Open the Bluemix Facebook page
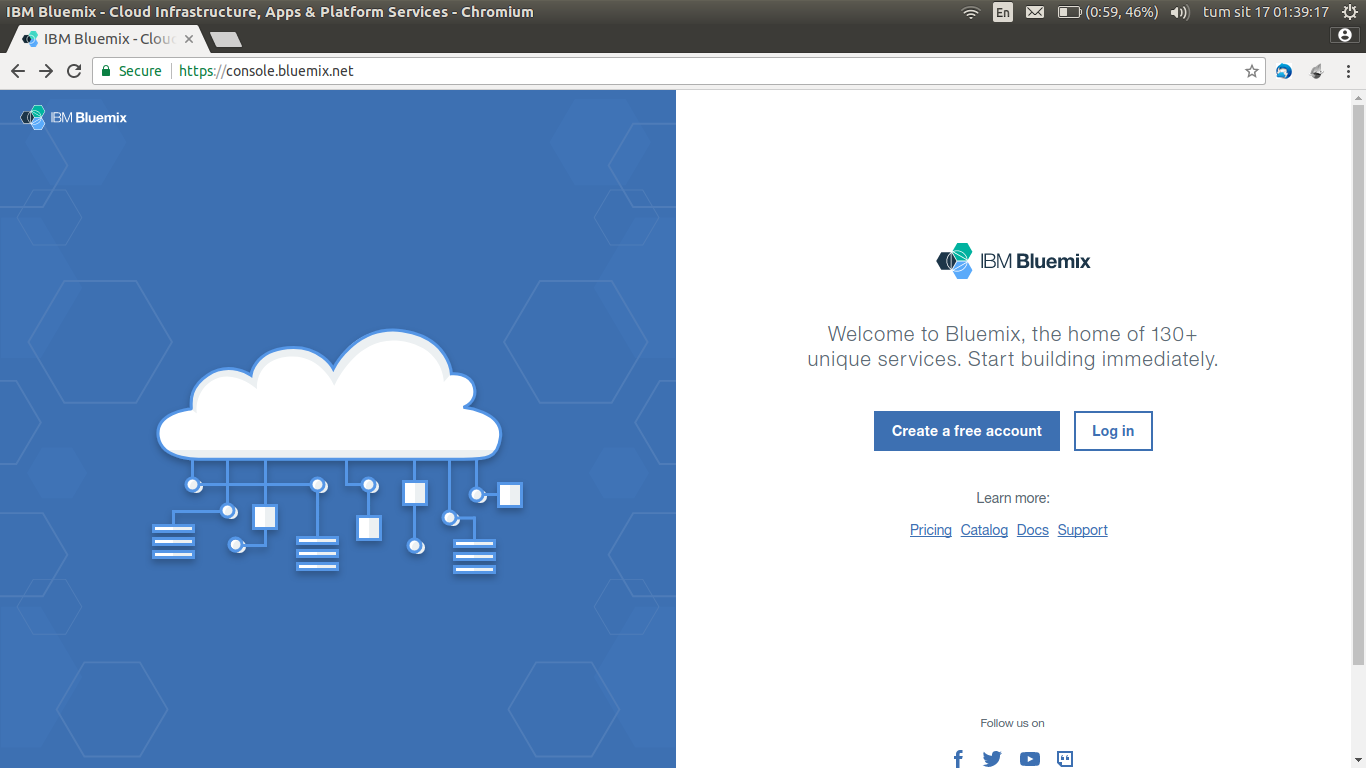Image resolution: width=1366 pixels, height=768 pixels. (x=958, y=759)
